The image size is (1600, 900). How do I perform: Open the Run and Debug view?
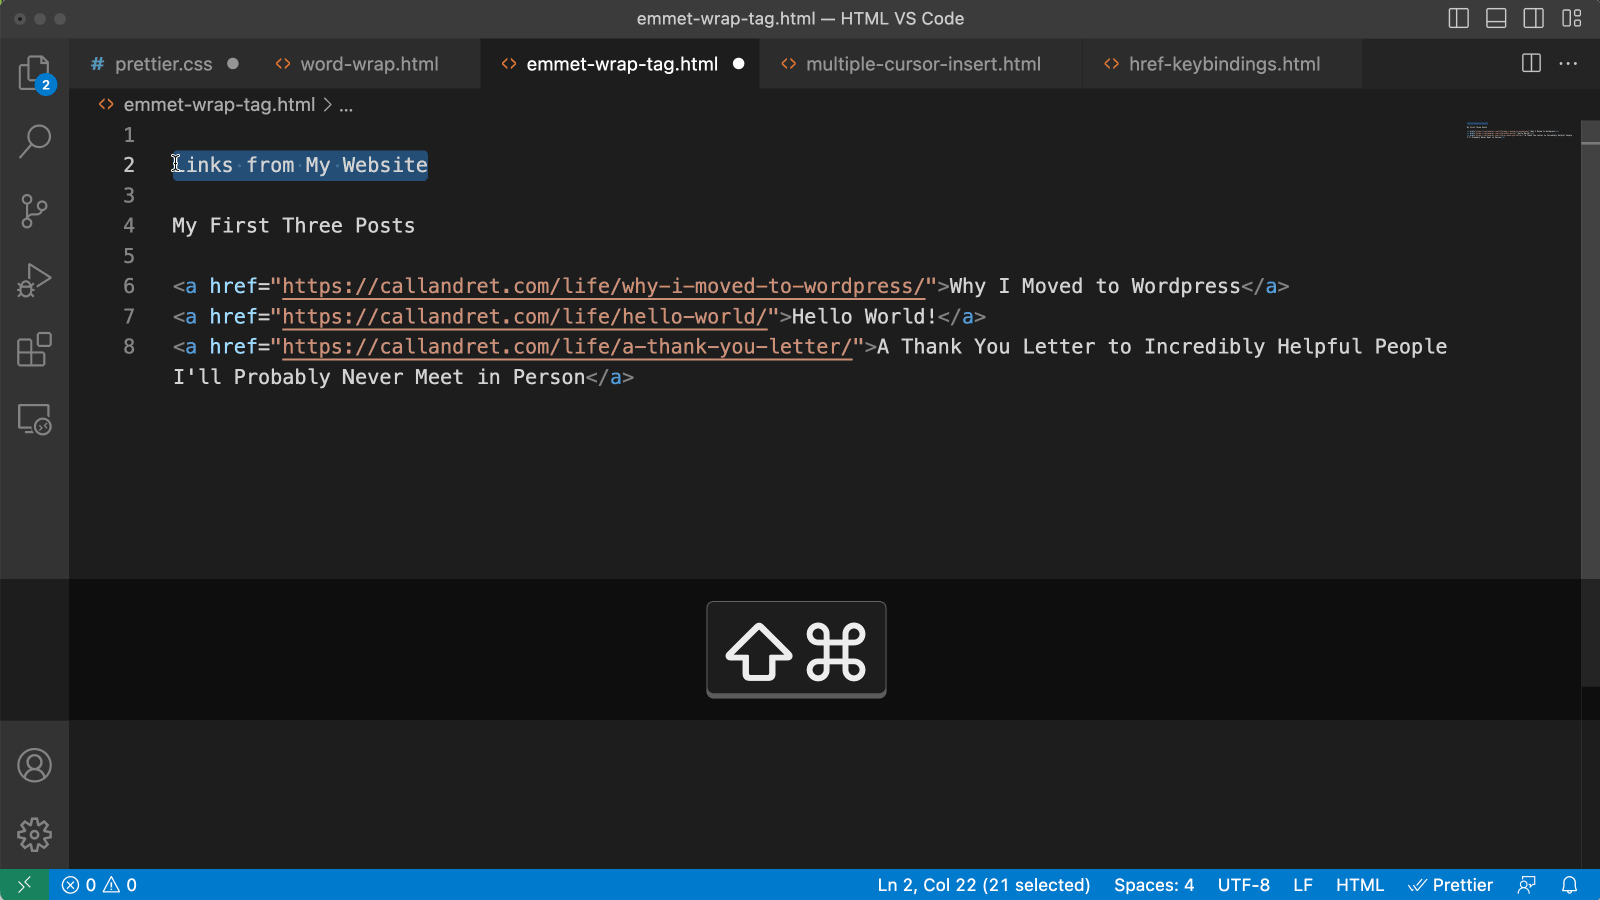tap(34, 281)
